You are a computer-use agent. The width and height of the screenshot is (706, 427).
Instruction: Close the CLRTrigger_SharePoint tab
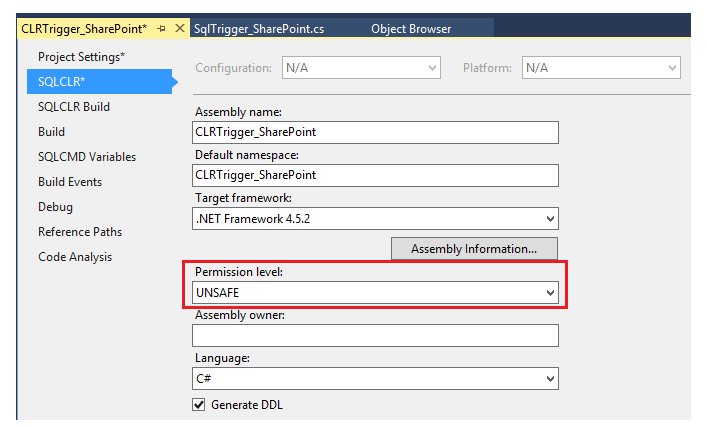coord(180,28)
